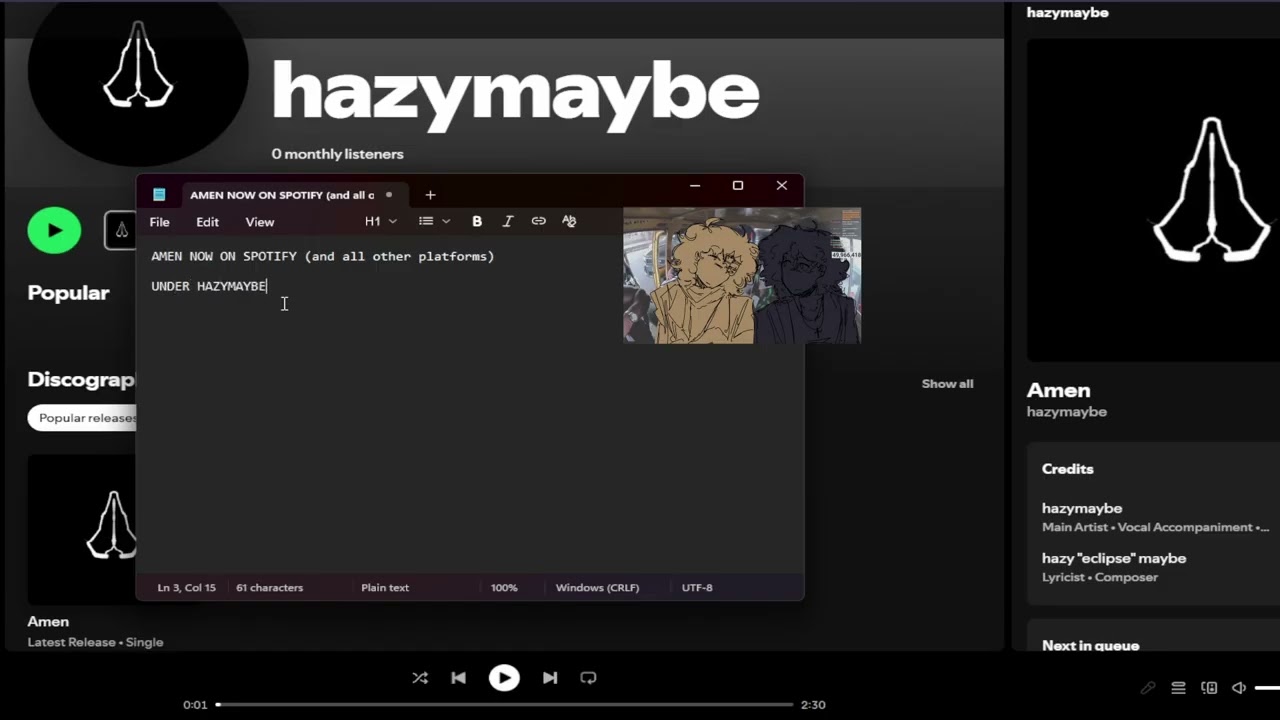Maximize the Notepad window
Image resolution: width=1280 pixels, height=720 pixels.
click(738, 186)
